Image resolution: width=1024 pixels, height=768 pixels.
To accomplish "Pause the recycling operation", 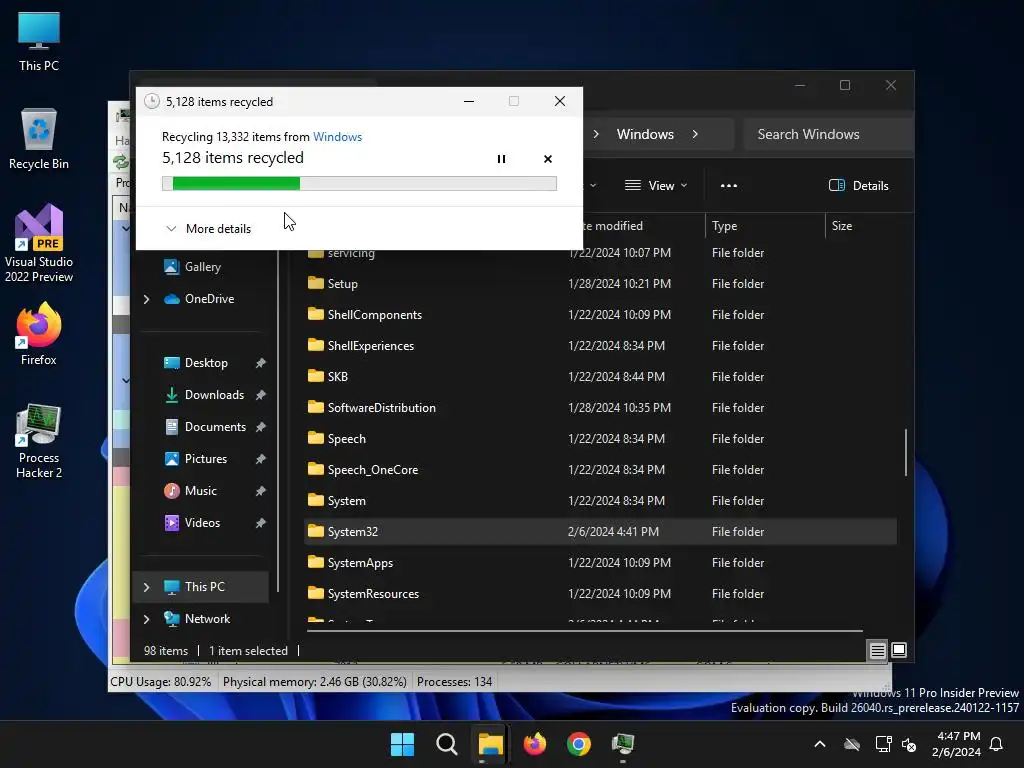I will click(x=501, y=159).
